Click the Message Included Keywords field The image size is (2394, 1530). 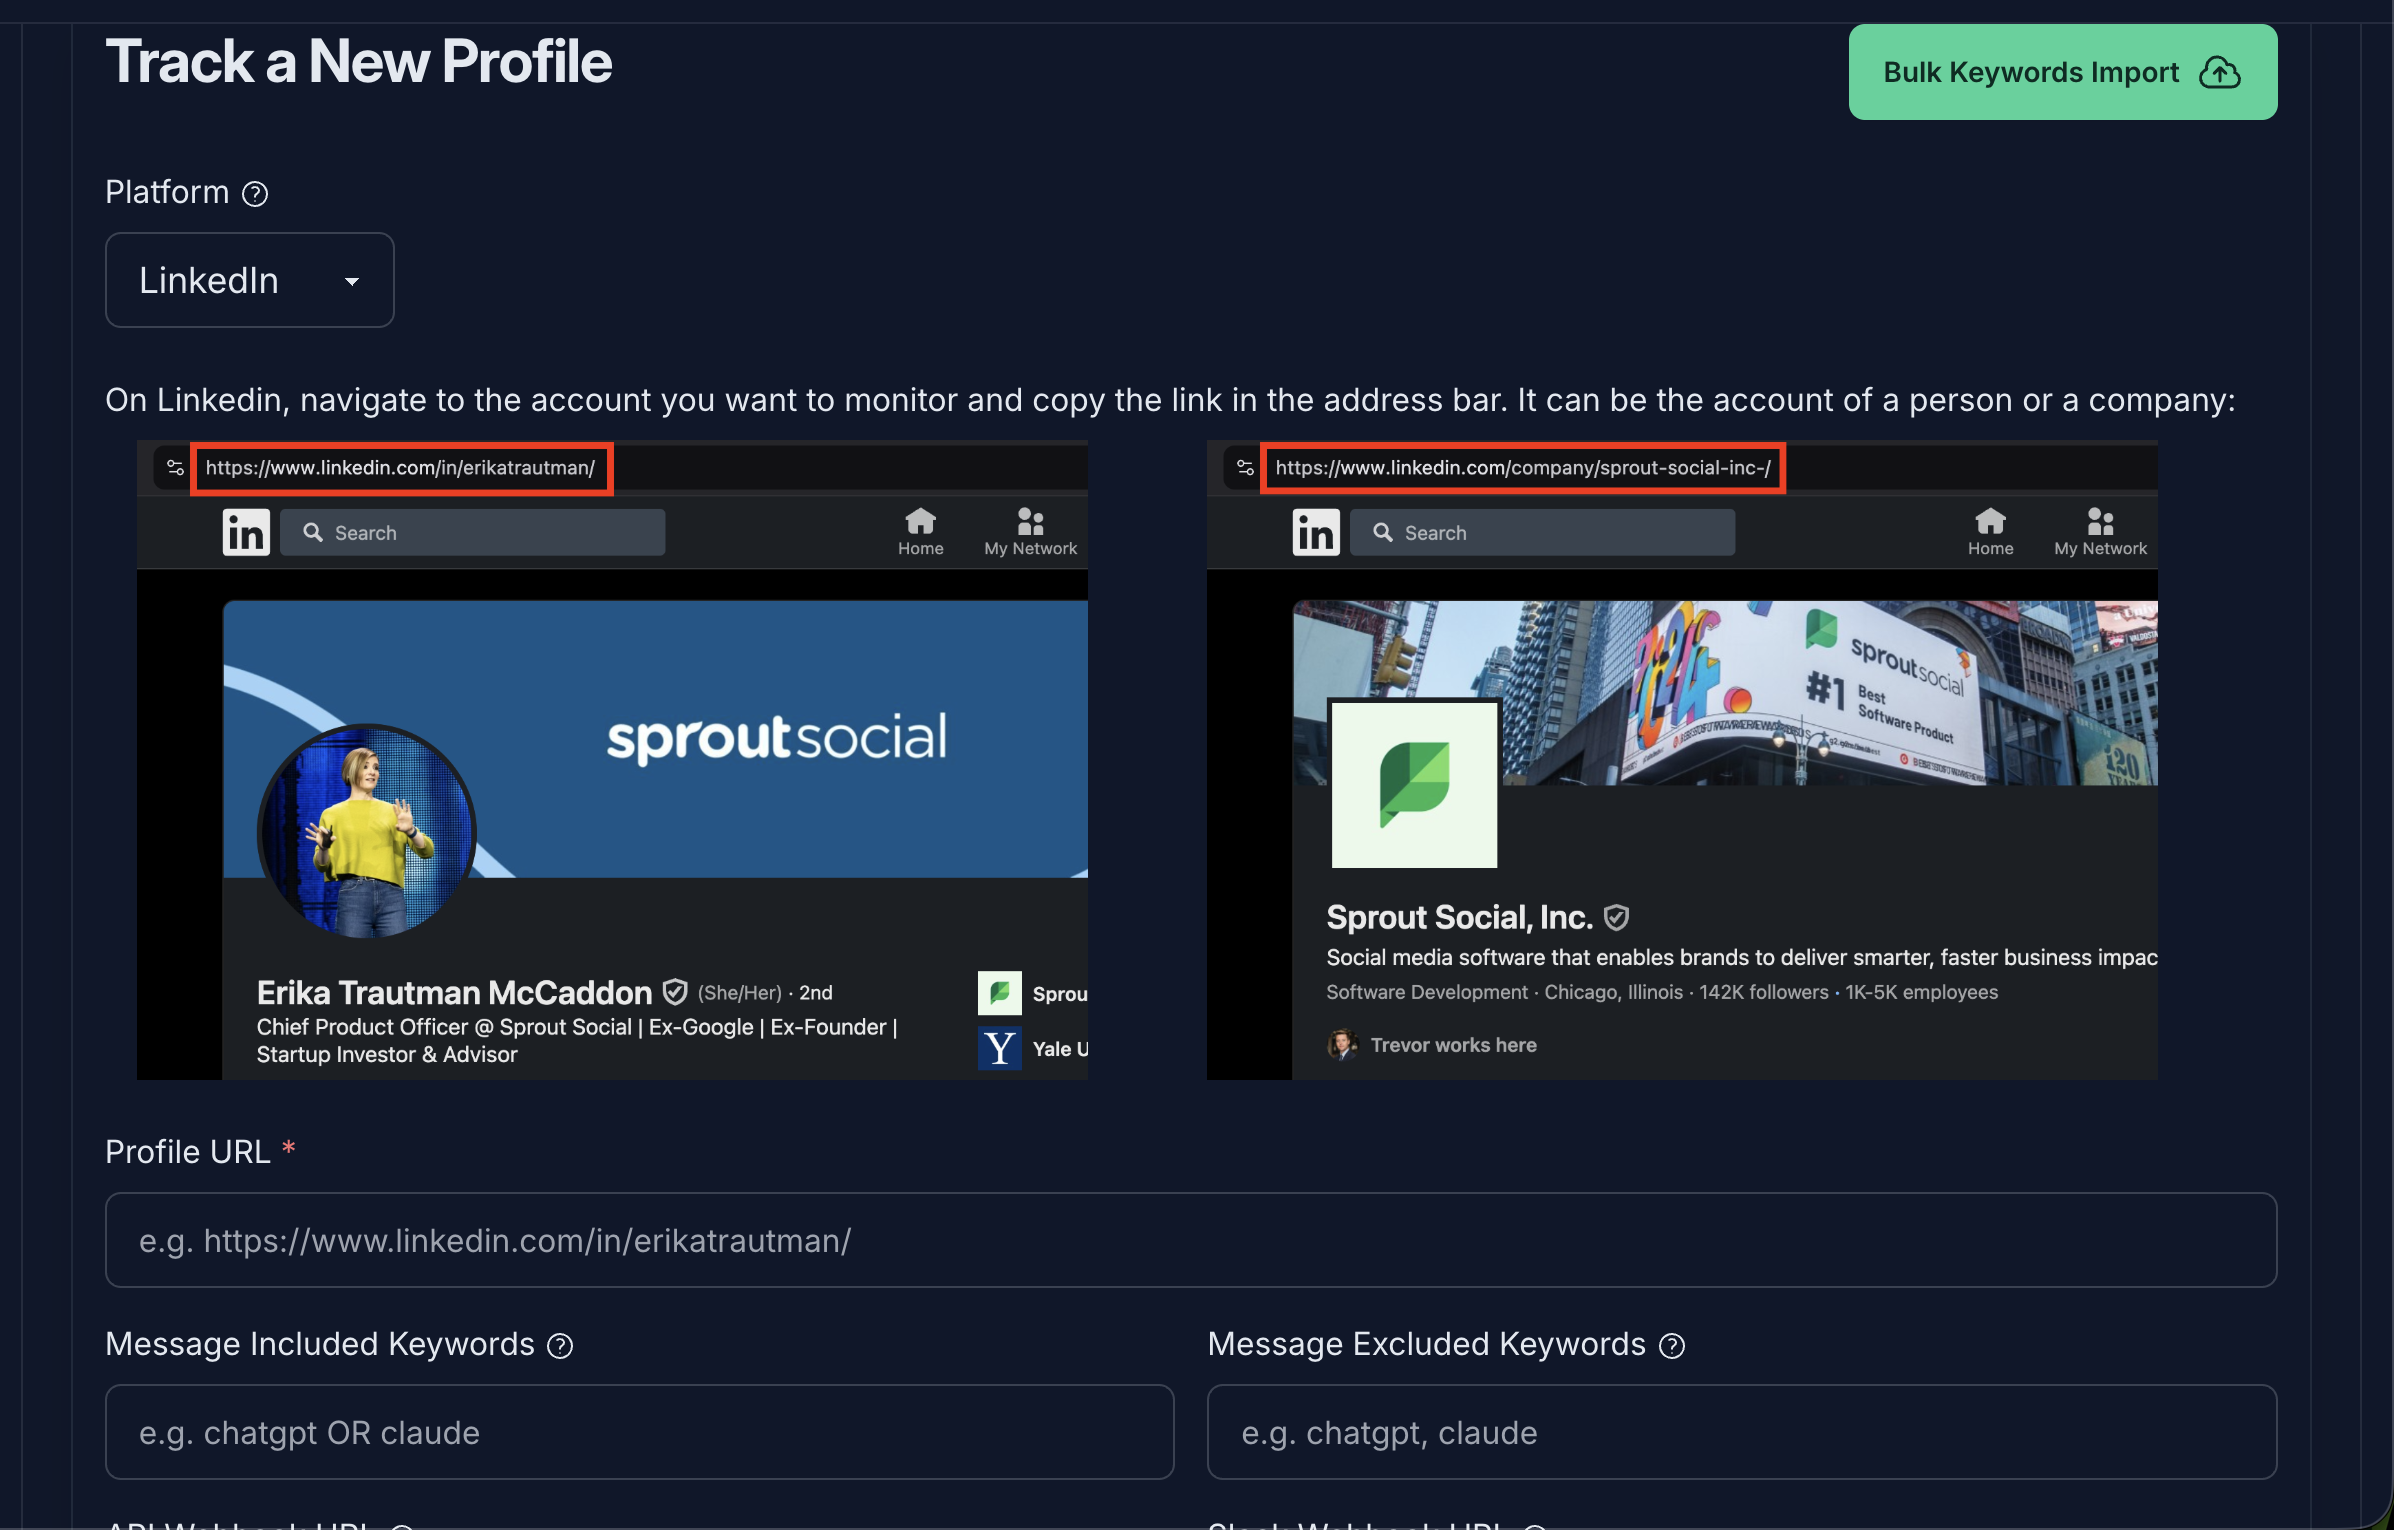(x=640, y=1432)
